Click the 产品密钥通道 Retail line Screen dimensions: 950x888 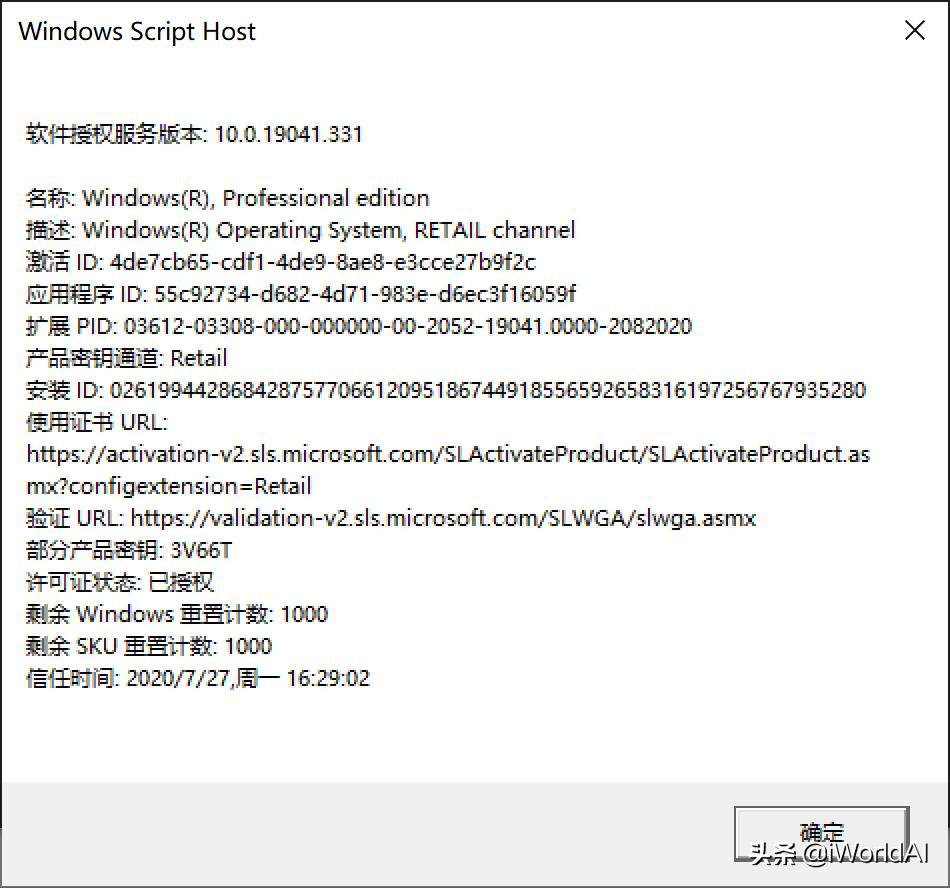tap(127, 359)
